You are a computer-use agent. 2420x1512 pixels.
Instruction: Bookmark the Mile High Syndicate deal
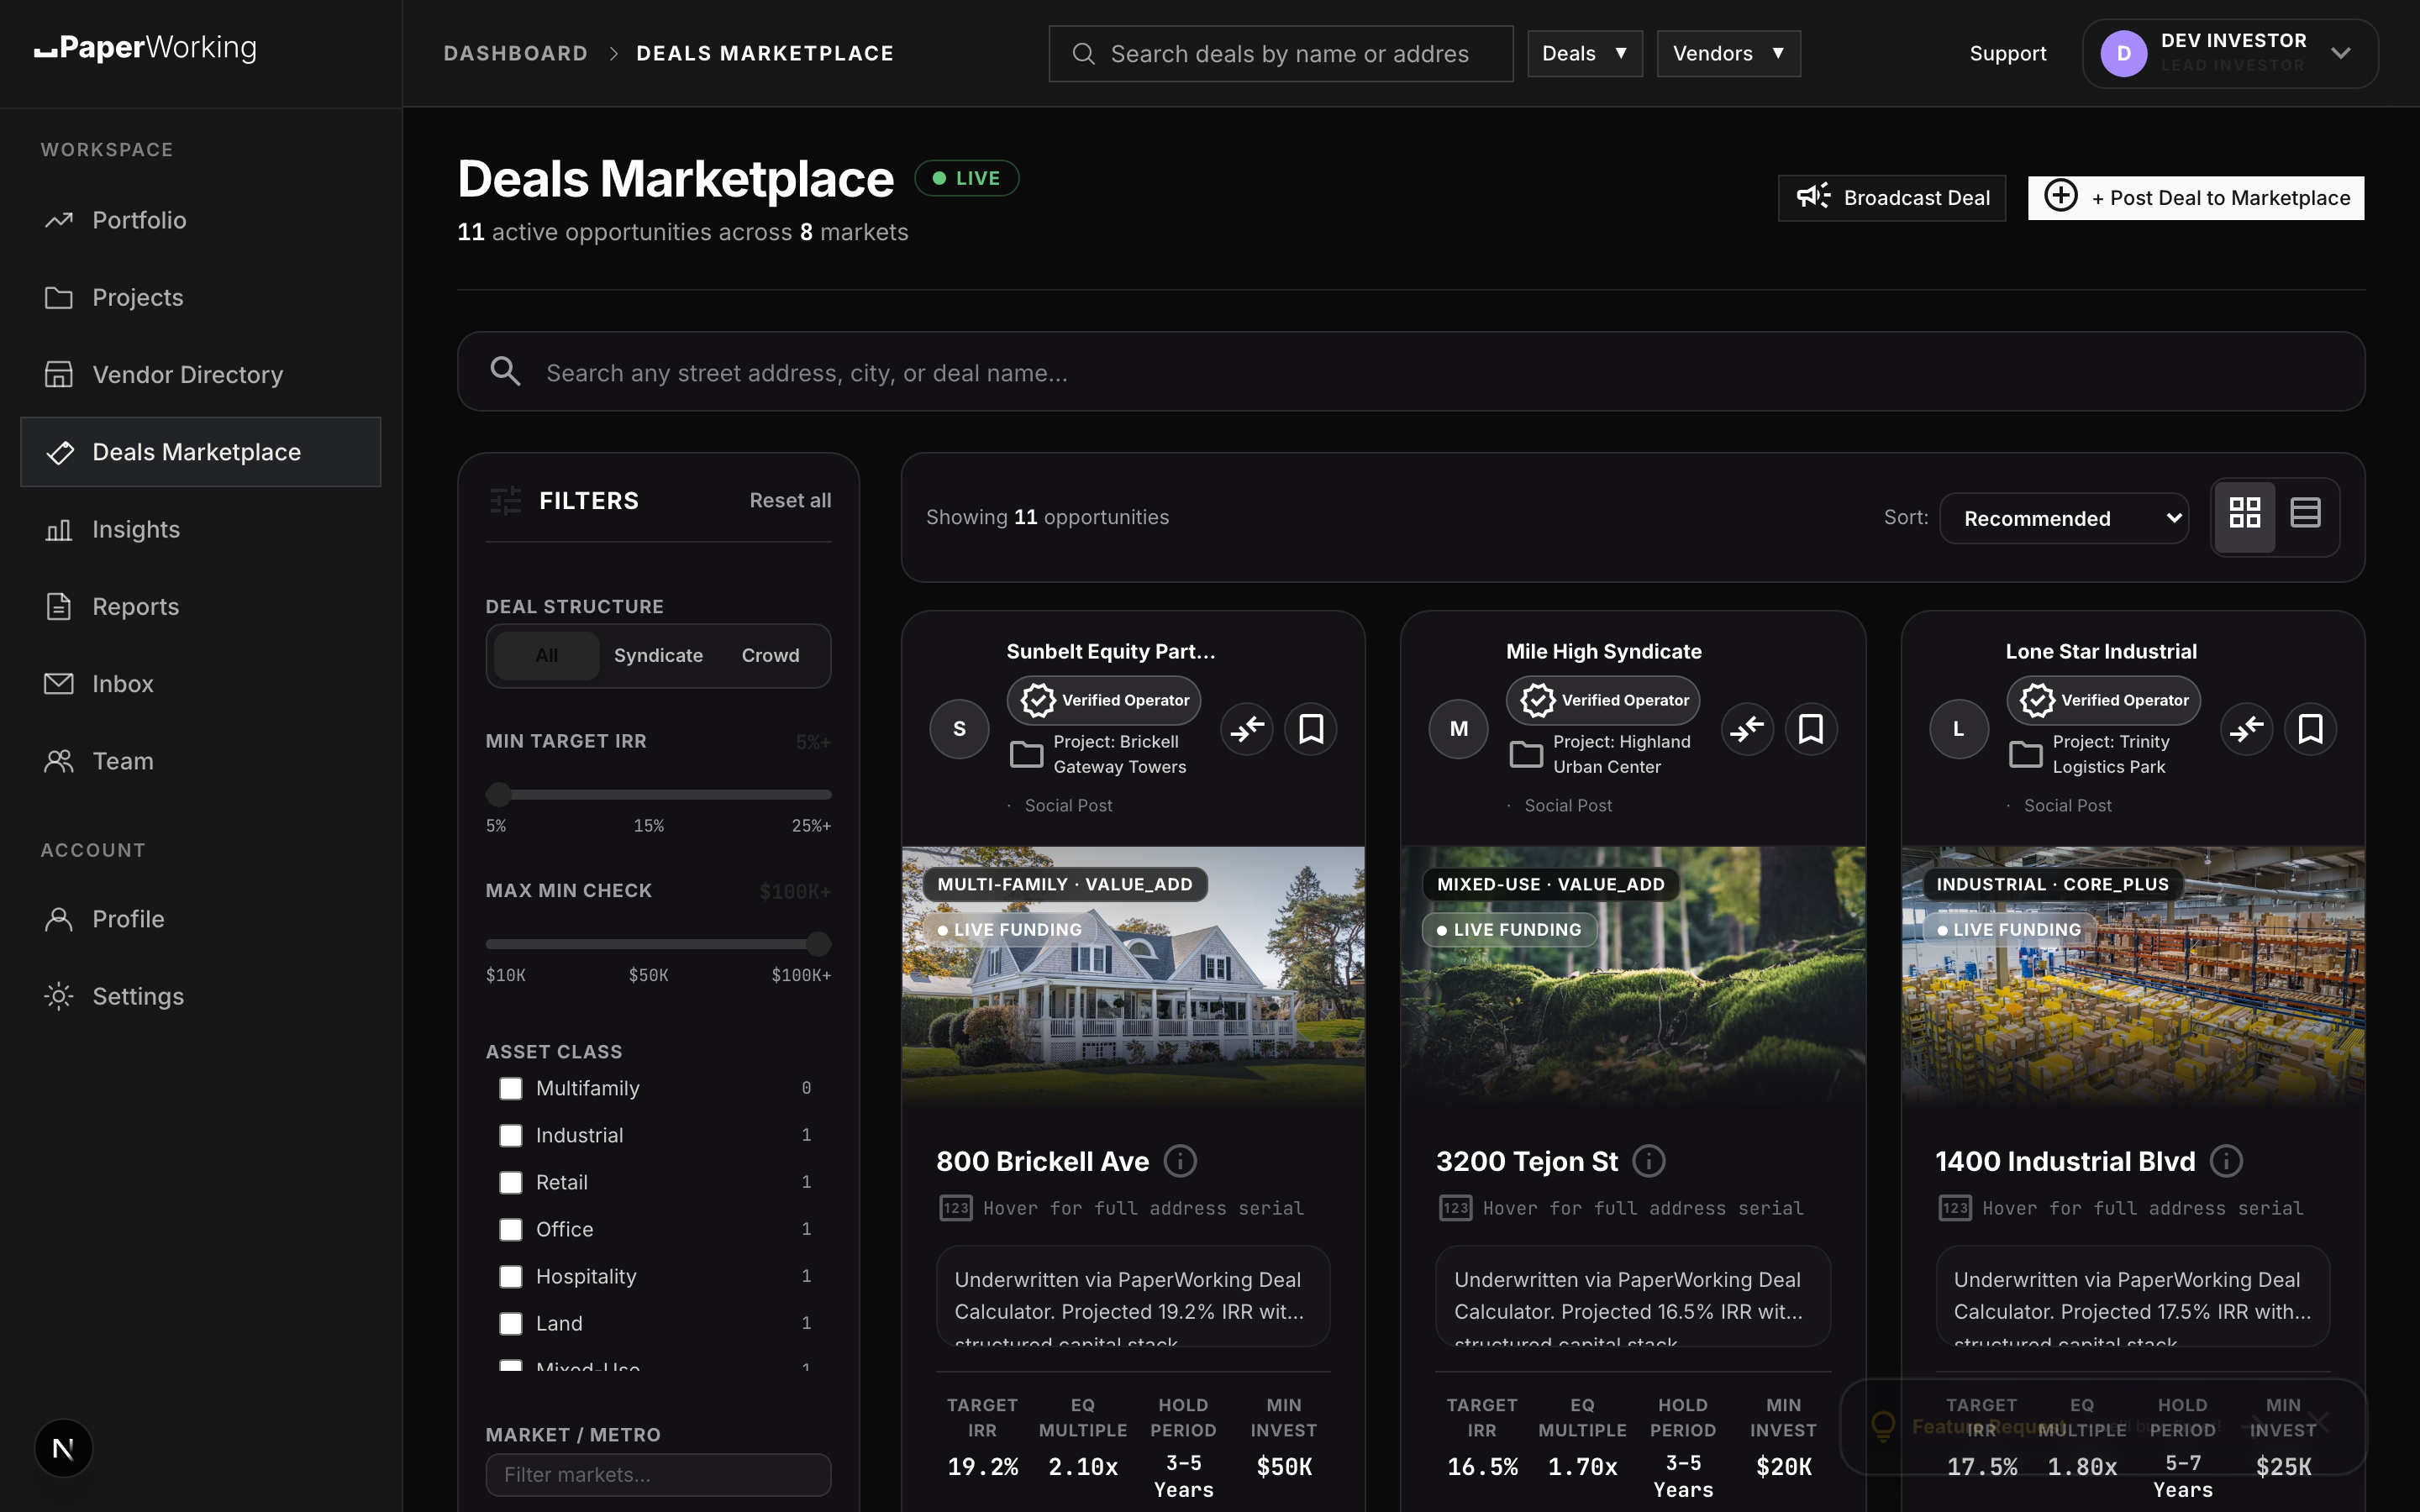(1811, 729)
